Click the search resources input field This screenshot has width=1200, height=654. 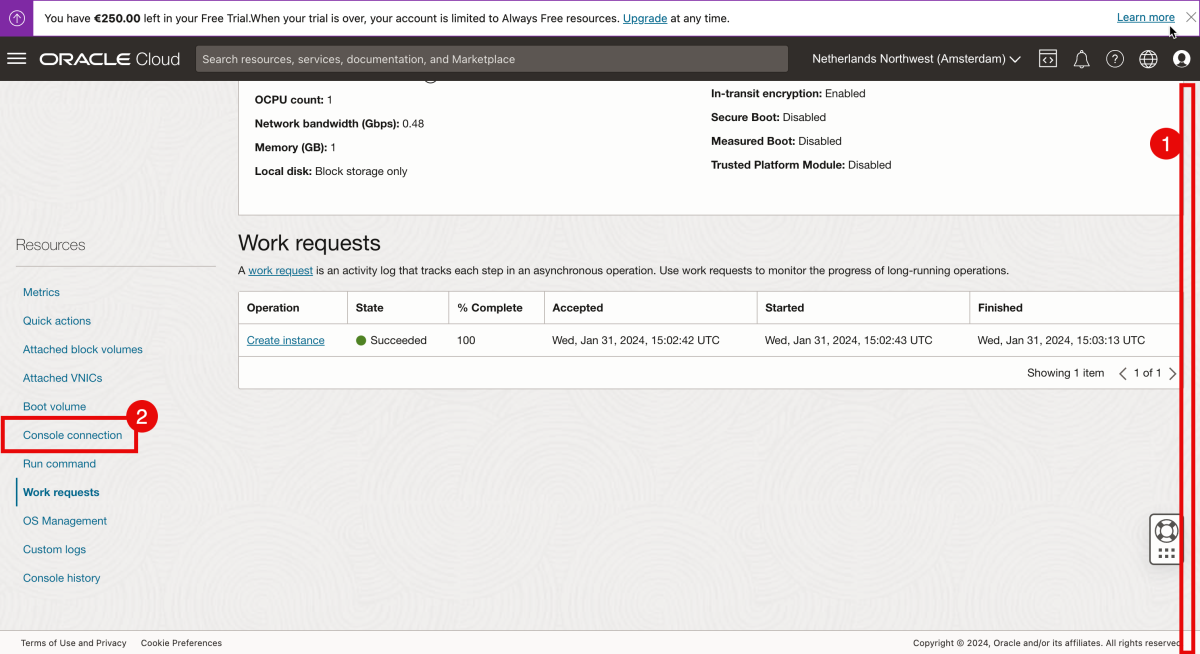pos(490,58)
